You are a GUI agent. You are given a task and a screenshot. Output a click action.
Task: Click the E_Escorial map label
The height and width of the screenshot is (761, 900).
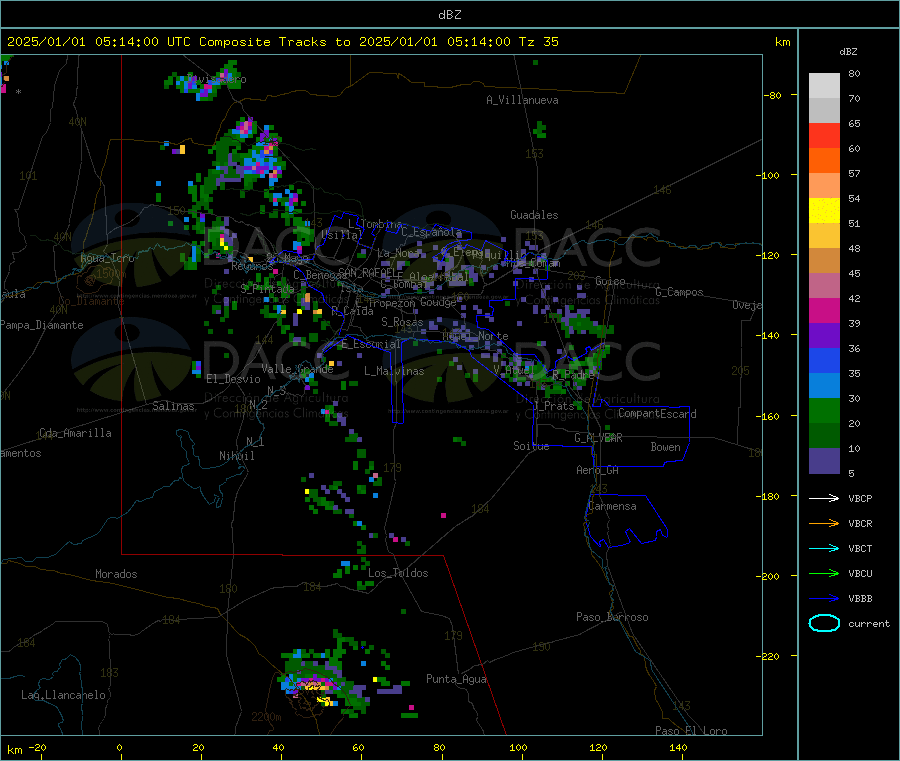pos(371,344)
